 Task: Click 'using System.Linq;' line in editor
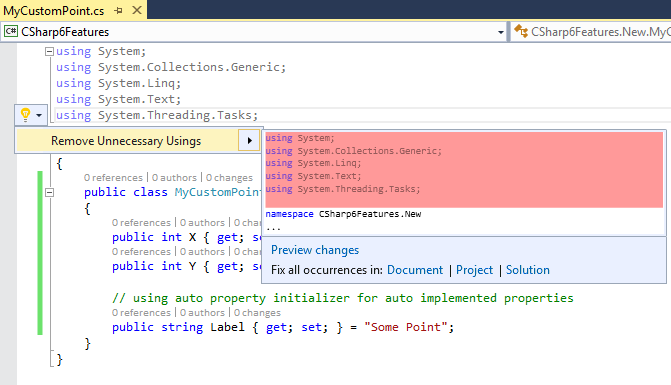pos(119,83)
